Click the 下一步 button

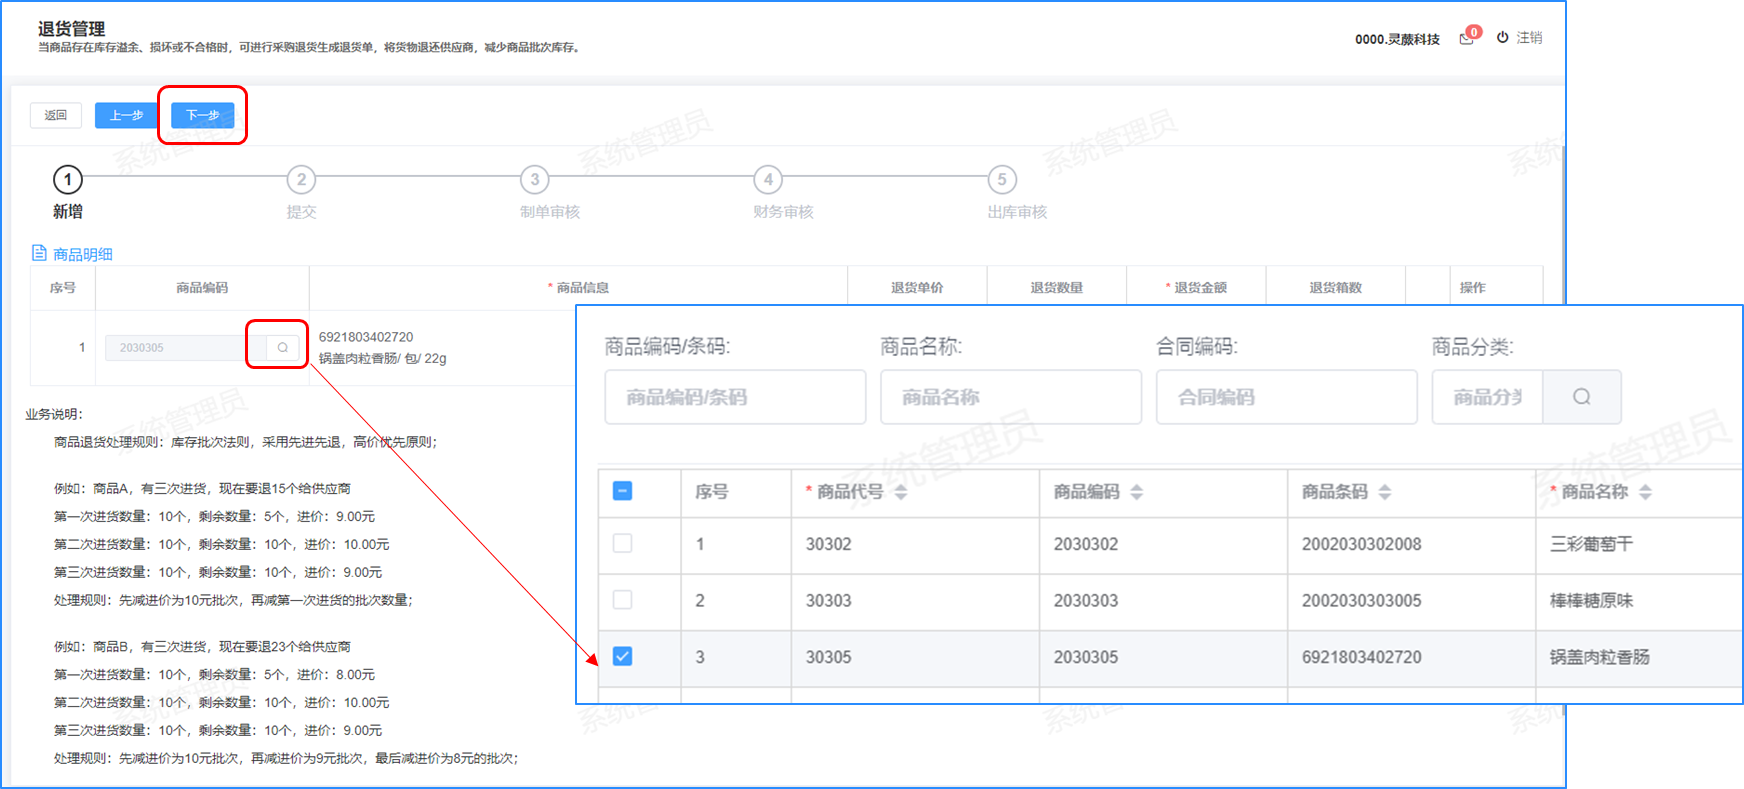pos(203,115)
